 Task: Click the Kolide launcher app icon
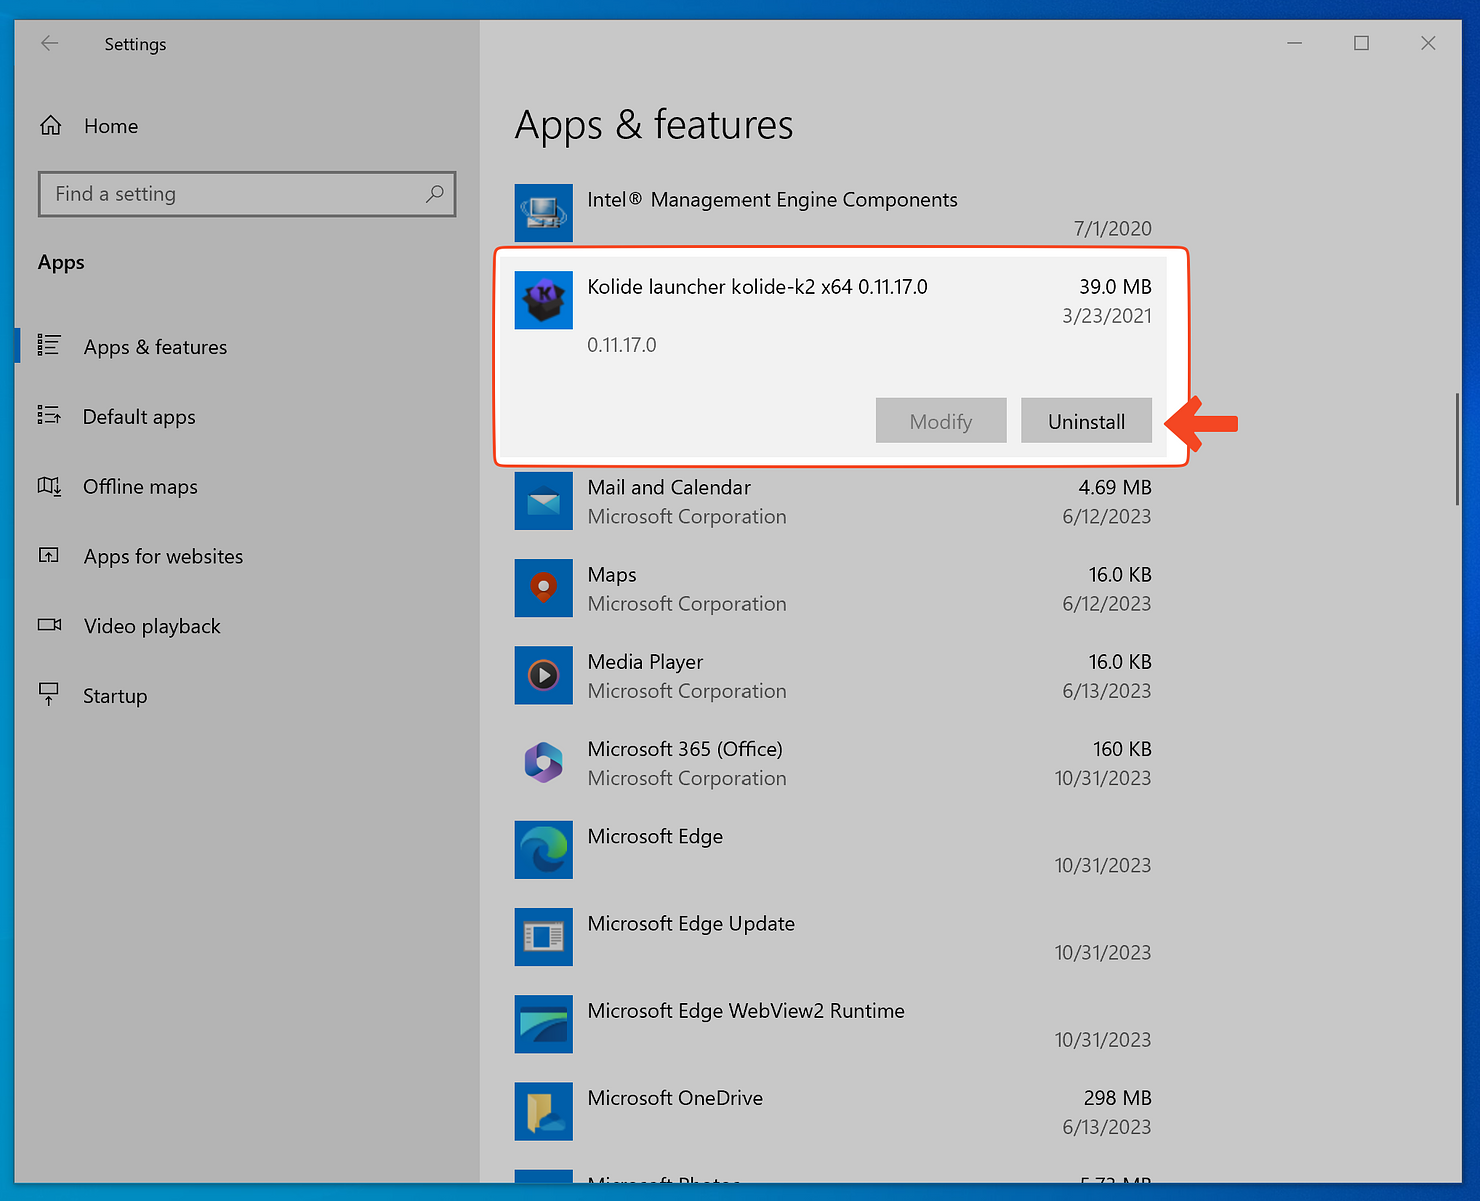coord(543,300)
